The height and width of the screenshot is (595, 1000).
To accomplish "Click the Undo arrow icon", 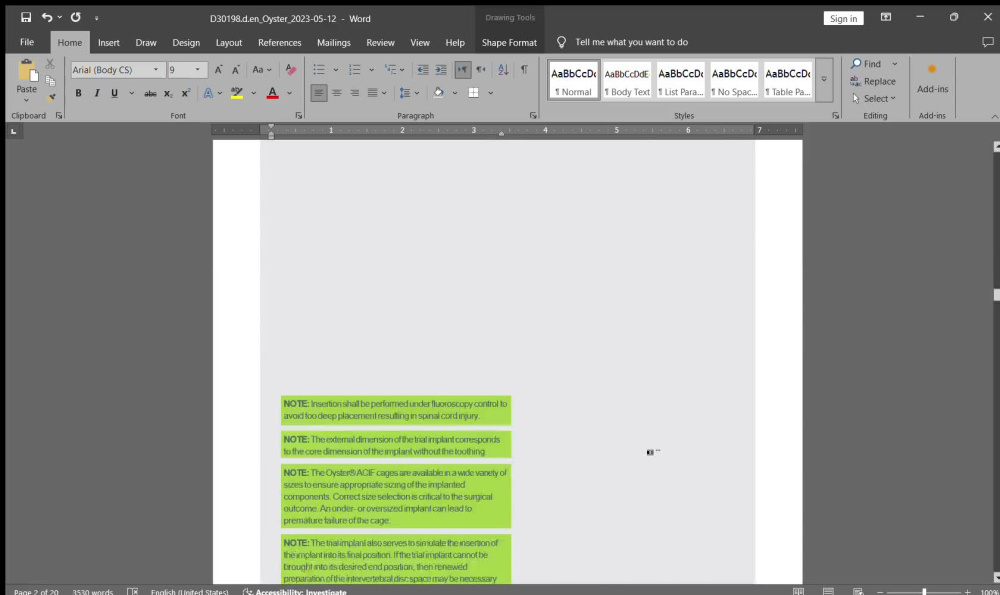I will [x=47, y=18].
